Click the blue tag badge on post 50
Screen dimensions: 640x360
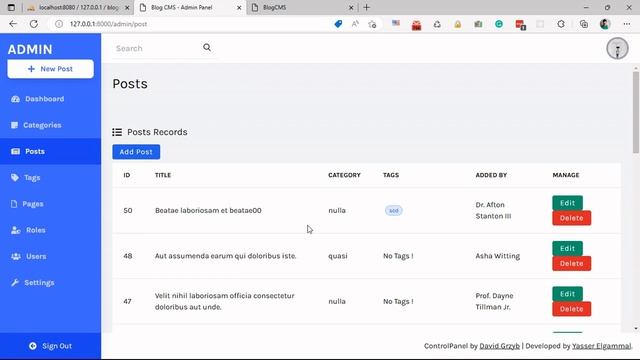pos(393,211)
